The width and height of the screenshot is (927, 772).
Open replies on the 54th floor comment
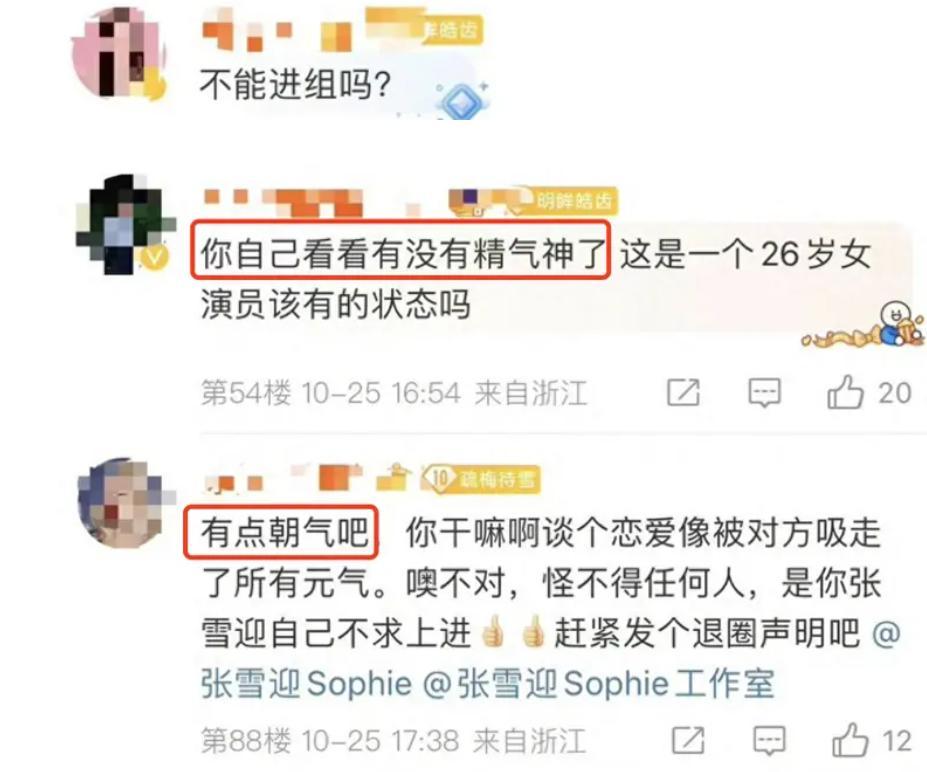tap(764, 393)
